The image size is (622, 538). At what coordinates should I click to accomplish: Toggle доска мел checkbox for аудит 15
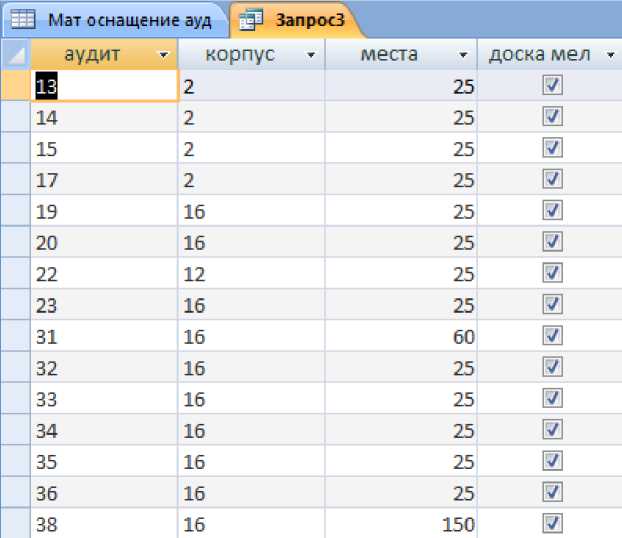pos(553,148)
